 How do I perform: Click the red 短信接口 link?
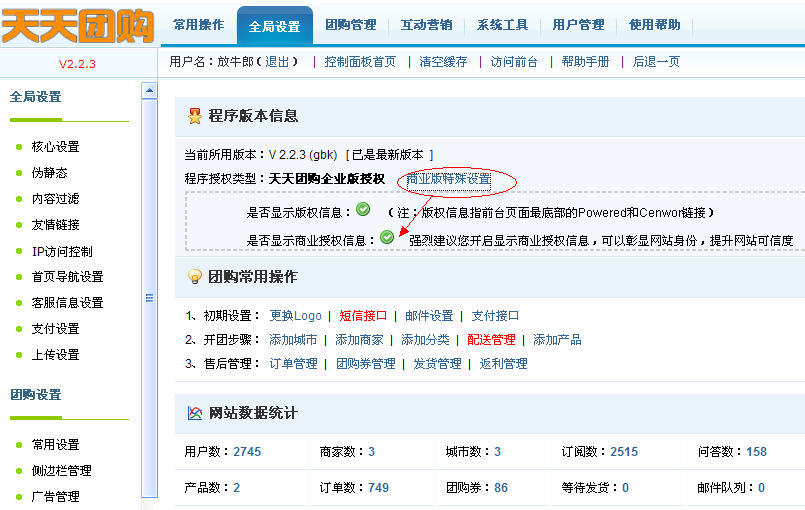point(363,316)
